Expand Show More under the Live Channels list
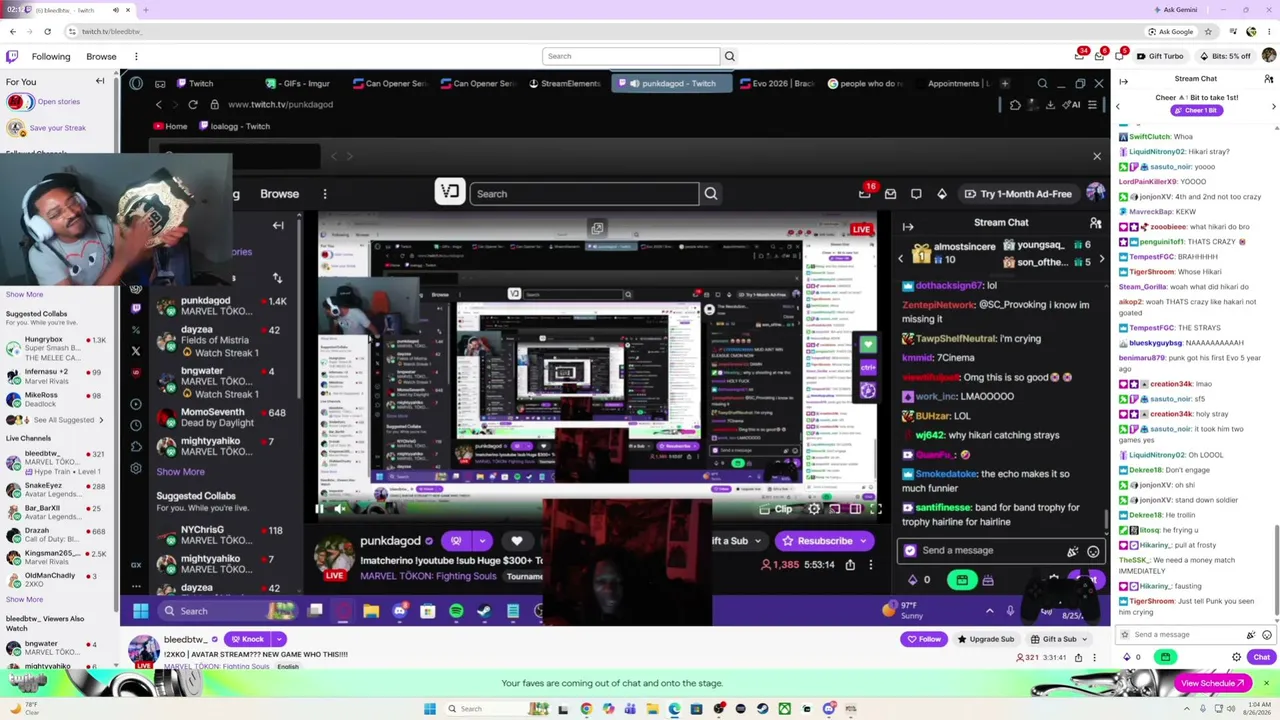 coord(24,599)
